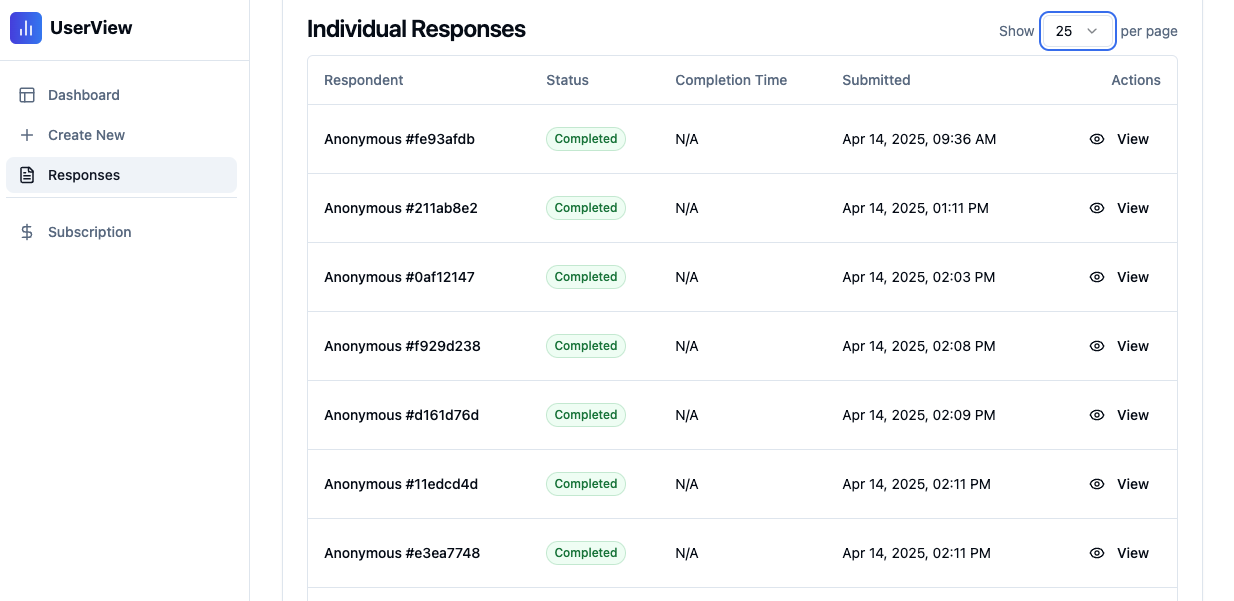This screenshot has height=601, width=1234.
Task: Click the Dashboard layout icon in sidebar
Action: tap(27, 95)
